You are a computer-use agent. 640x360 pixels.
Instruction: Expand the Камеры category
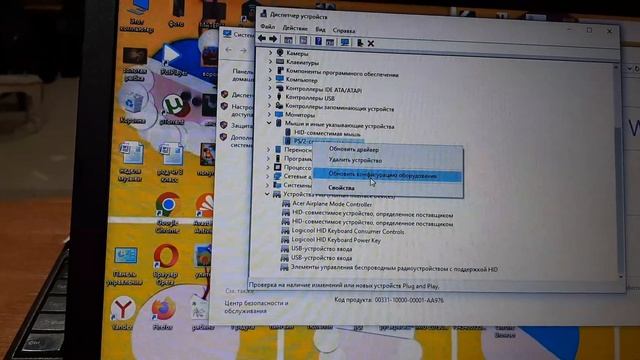tap(270, 53)
